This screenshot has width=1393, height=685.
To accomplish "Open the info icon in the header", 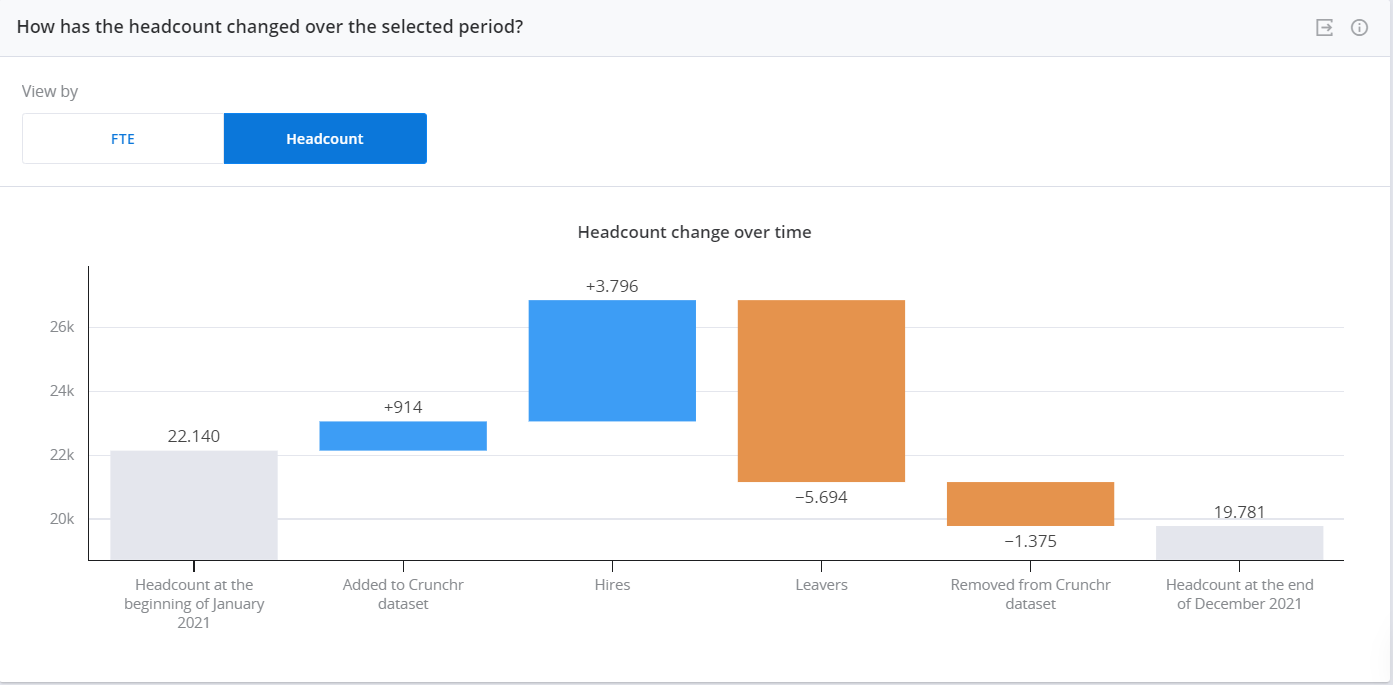I will (1359, 28).
